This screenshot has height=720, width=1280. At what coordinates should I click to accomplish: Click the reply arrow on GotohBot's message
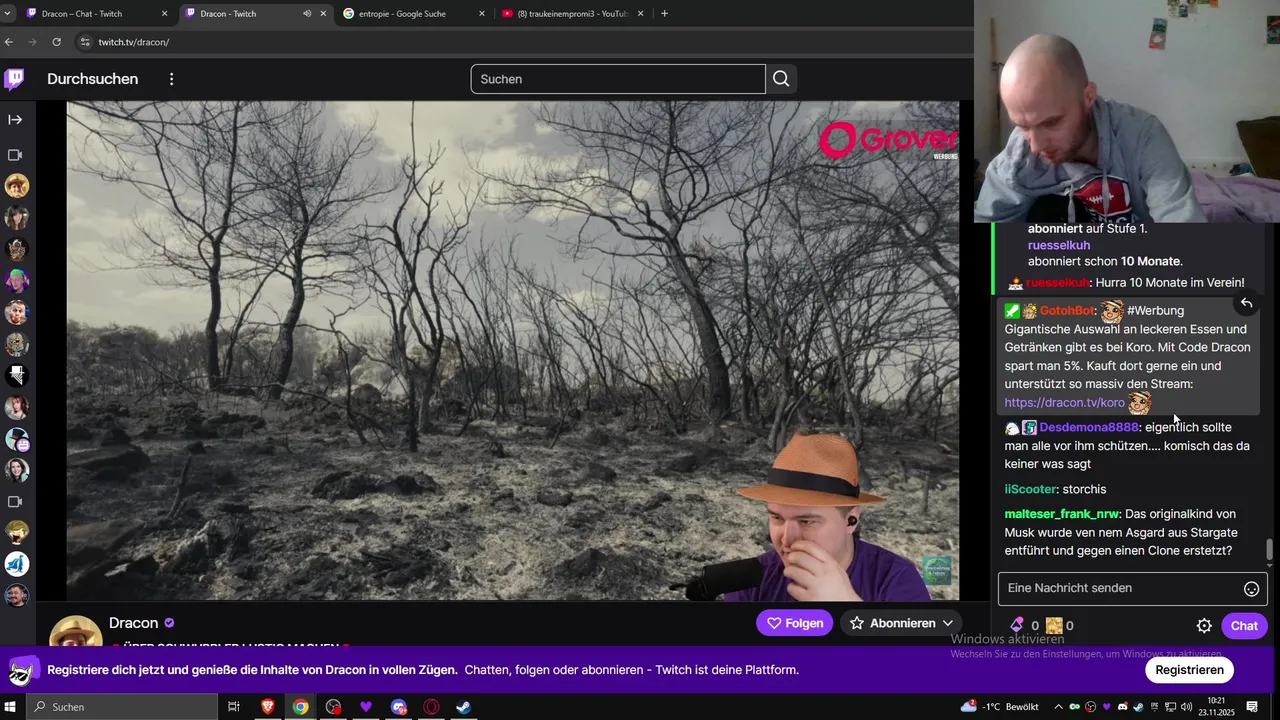(x=1246, y=303)
